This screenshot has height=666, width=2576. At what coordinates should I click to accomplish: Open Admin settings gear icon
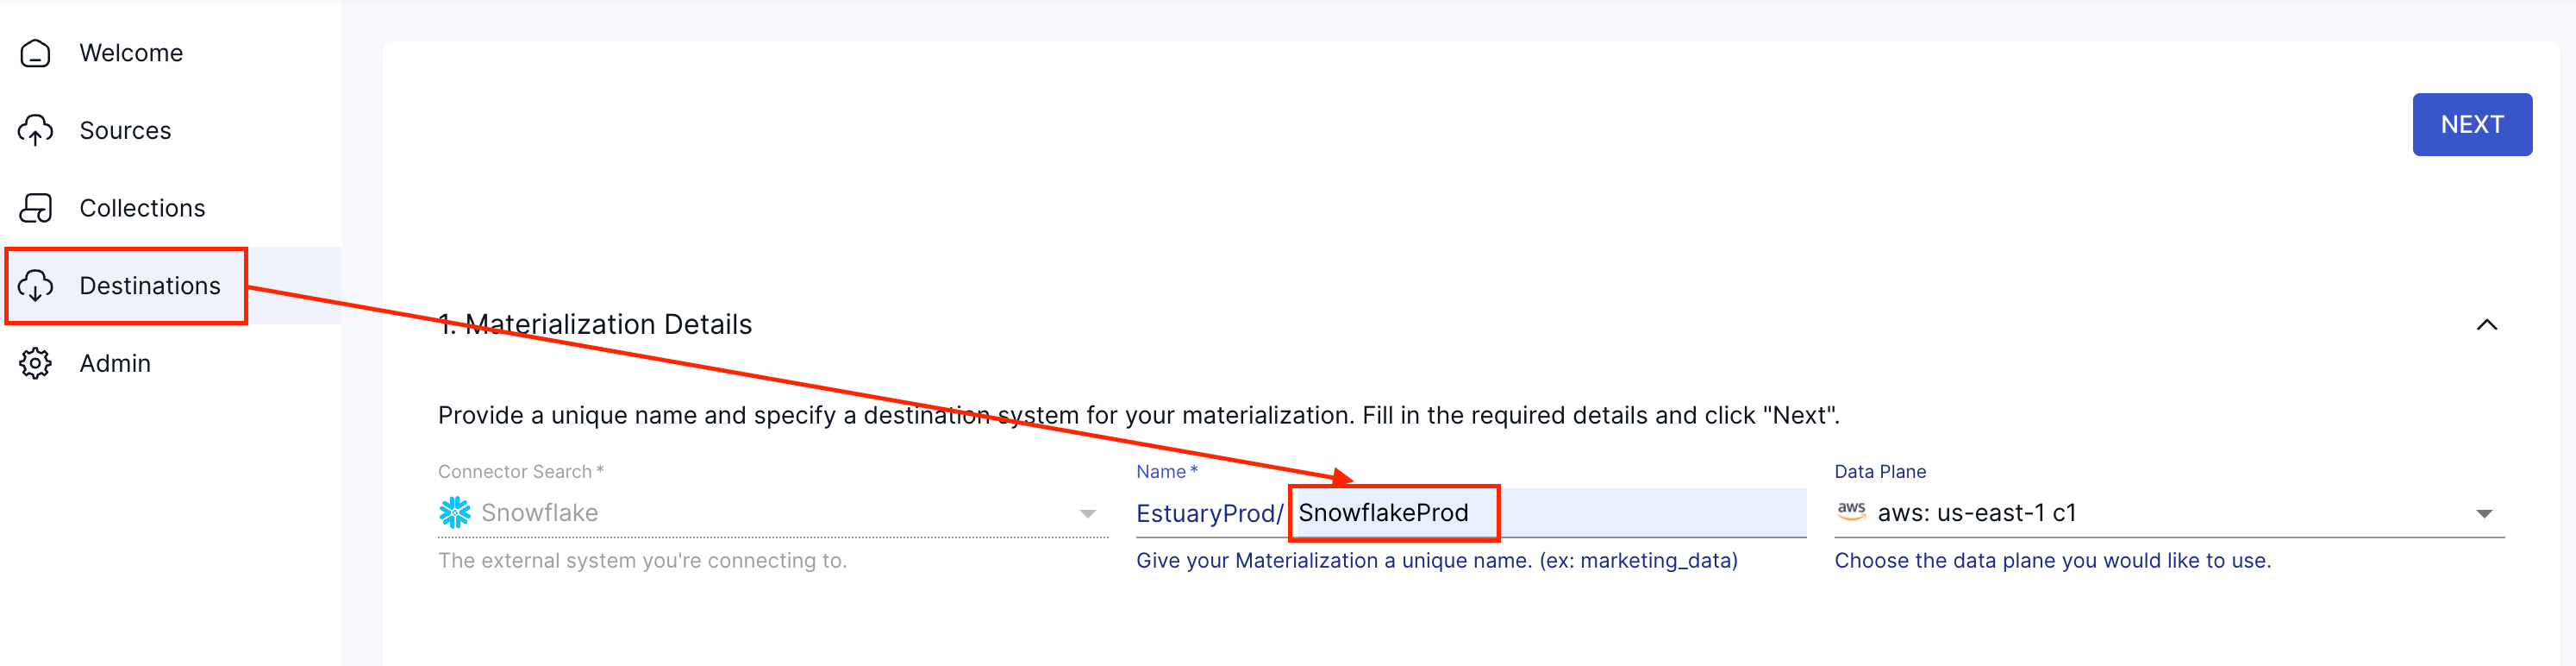click(36, 363)
